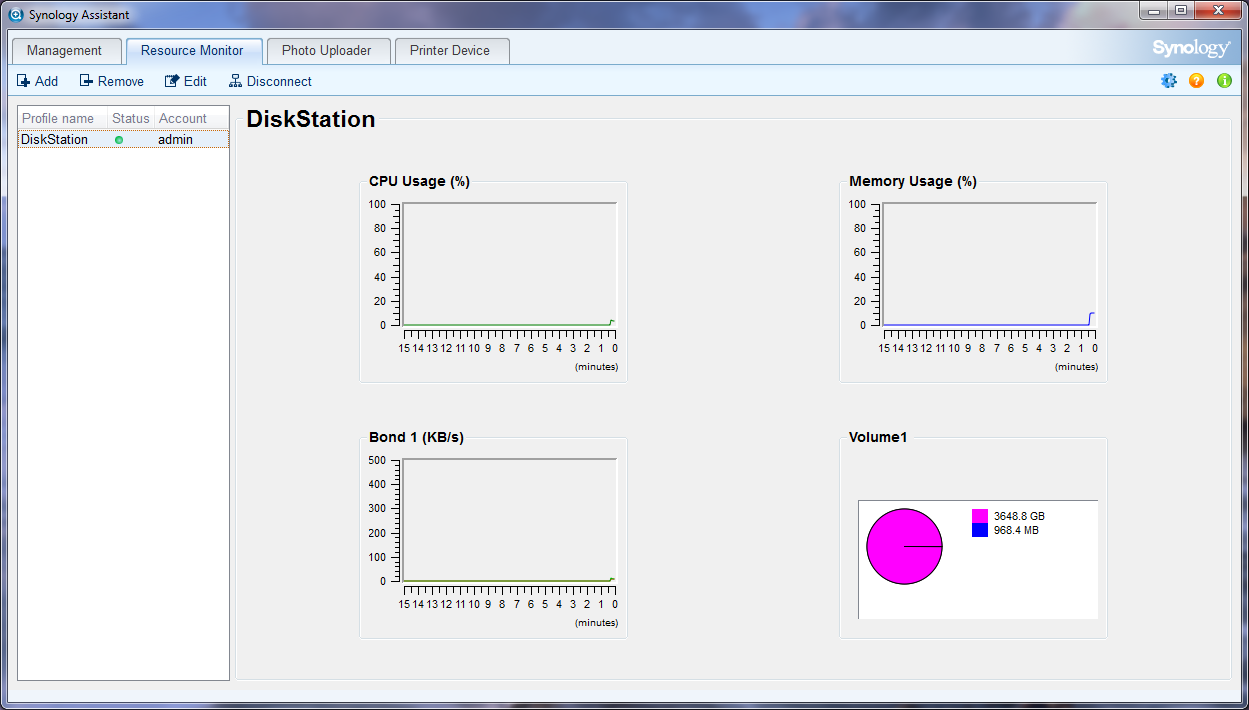The height and width of the screenshot is (710, 1249).
Task: Maximize the Synology Assistant window
Action: click(x=1181, y=10)
